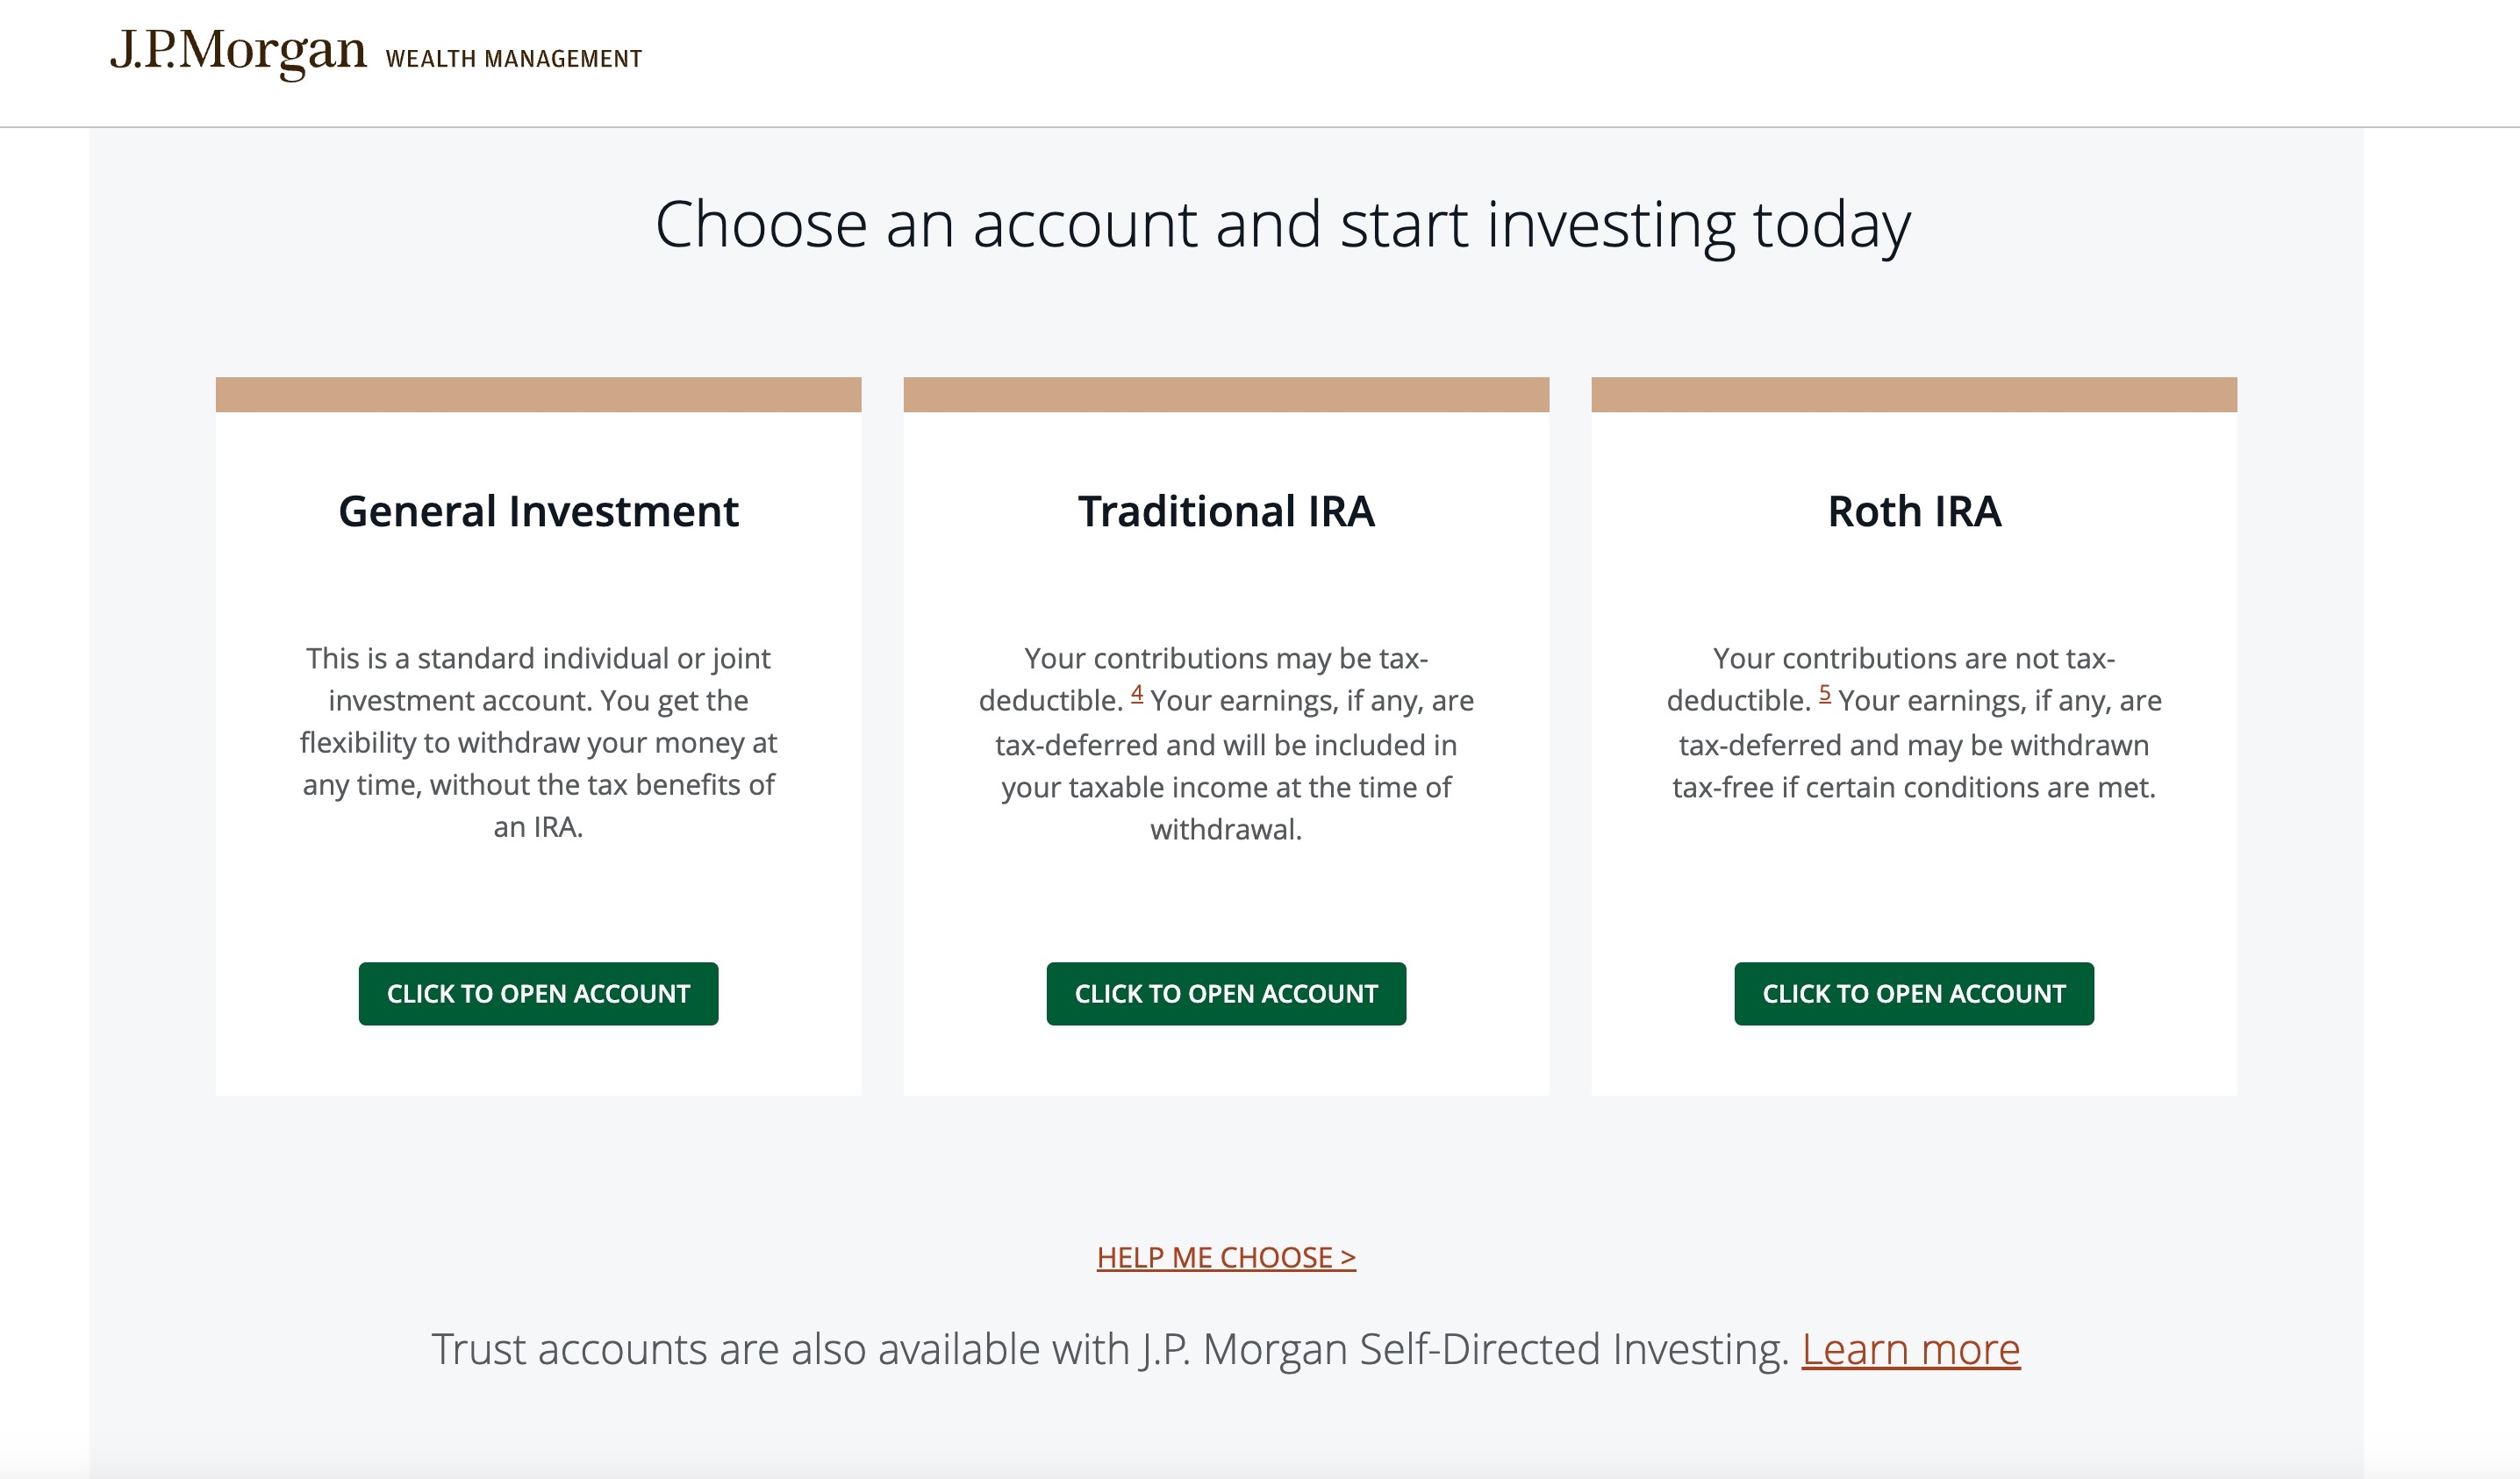Click the tan bar atop General Investment card

point(538,394)
